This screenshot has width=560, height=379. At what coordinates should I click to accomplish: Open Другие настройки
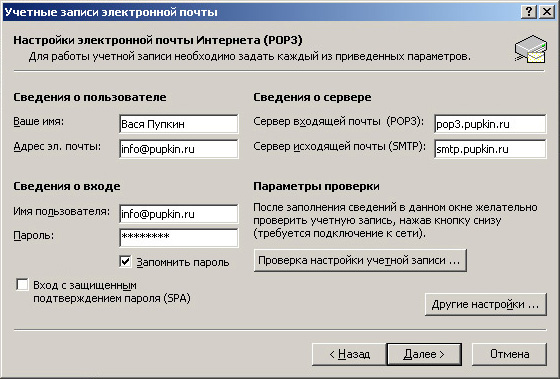(486, 304)
